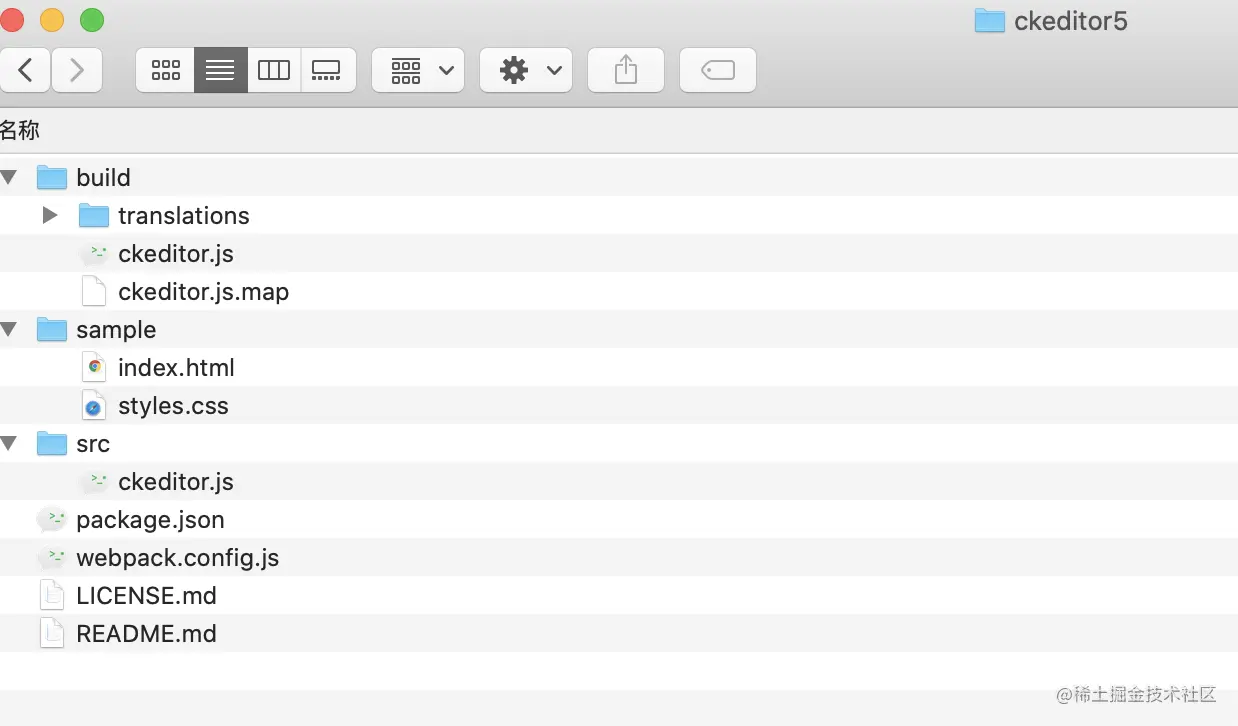Select the sample folder name
Viewport: 1238px width, 726px height.
click(116, 329)
